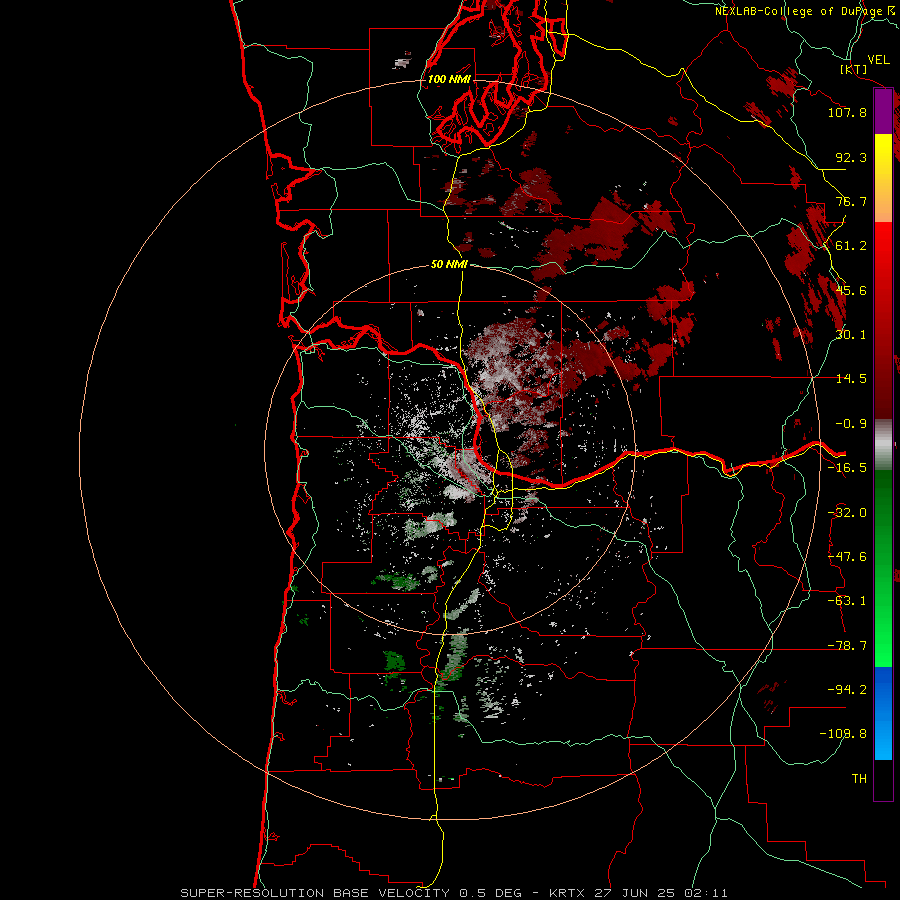This screenshot has height=900, width=900.
Task: Click the -94.2 legend value
Action: pyautogui.click(x=847, y=690)
